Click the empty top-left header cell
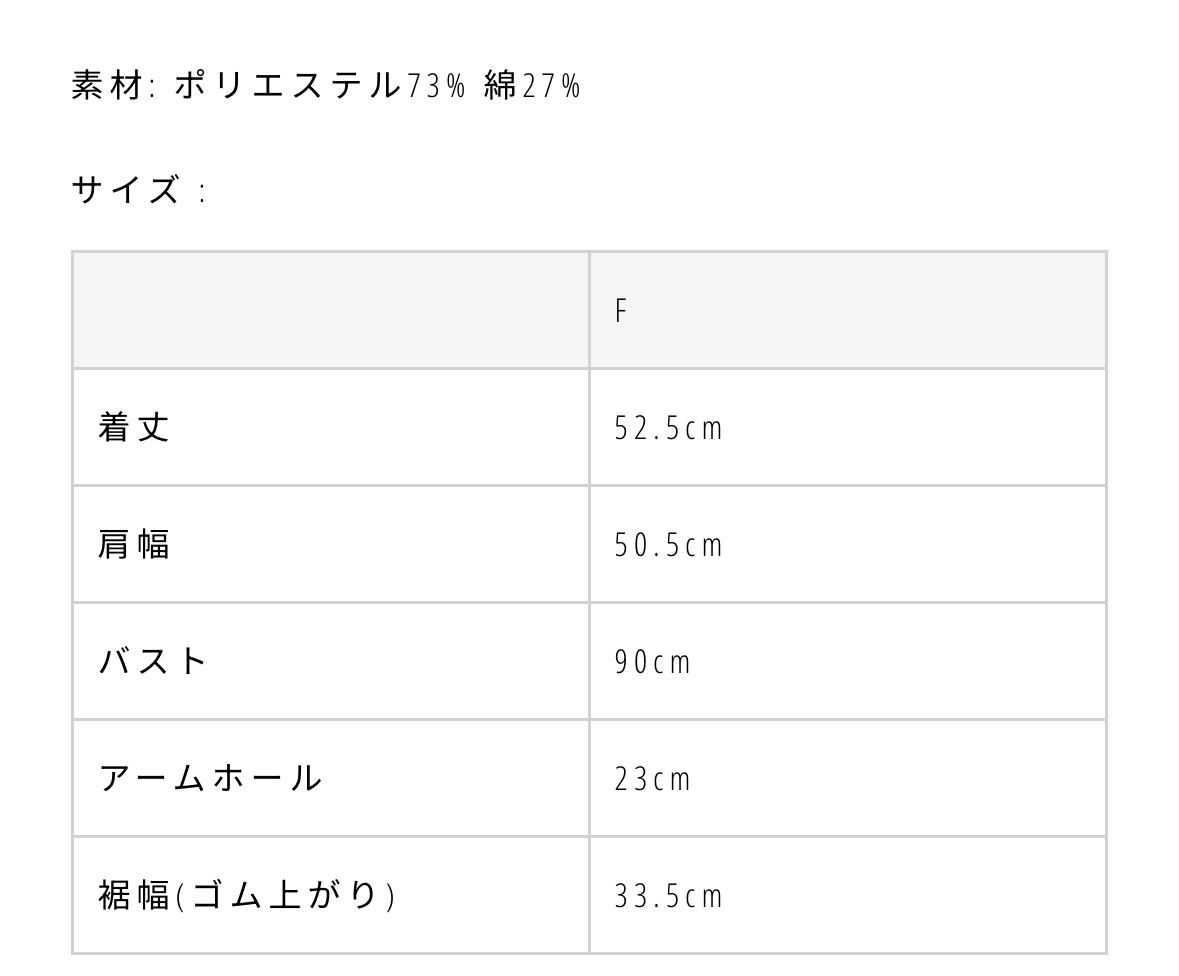The width and height of the screenshot is (1179, 976). coord(330,310)
